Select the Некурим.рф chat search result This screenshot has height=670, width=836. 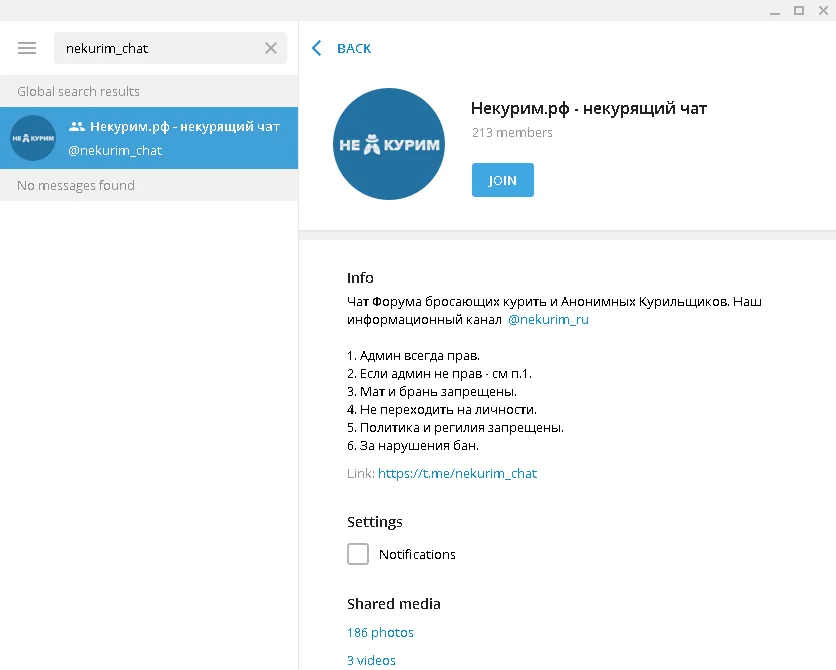[149, 138]
